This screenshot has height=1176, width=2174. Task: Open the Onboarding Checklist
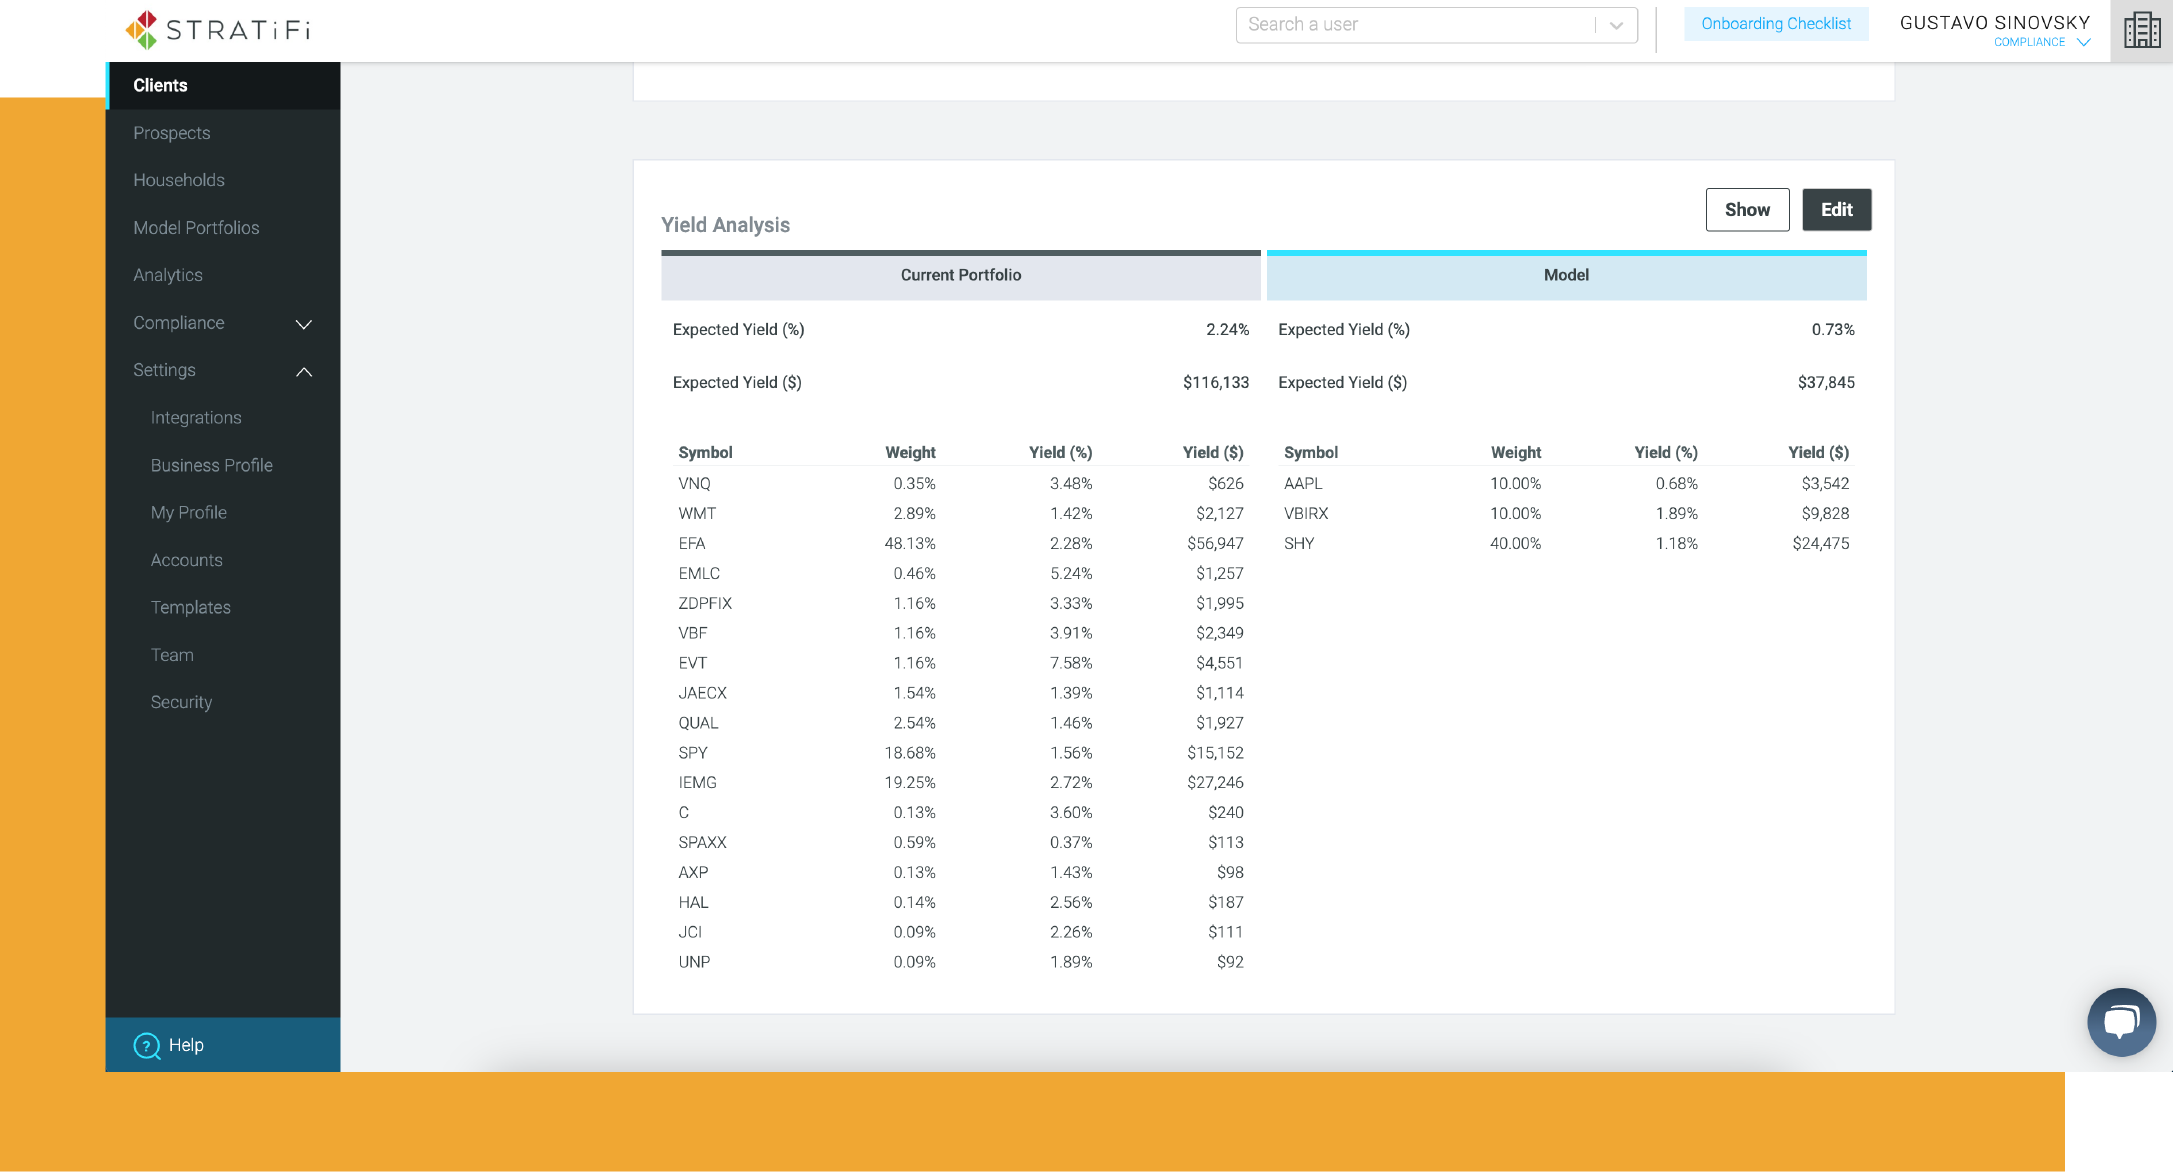[x=1776, y=24]
